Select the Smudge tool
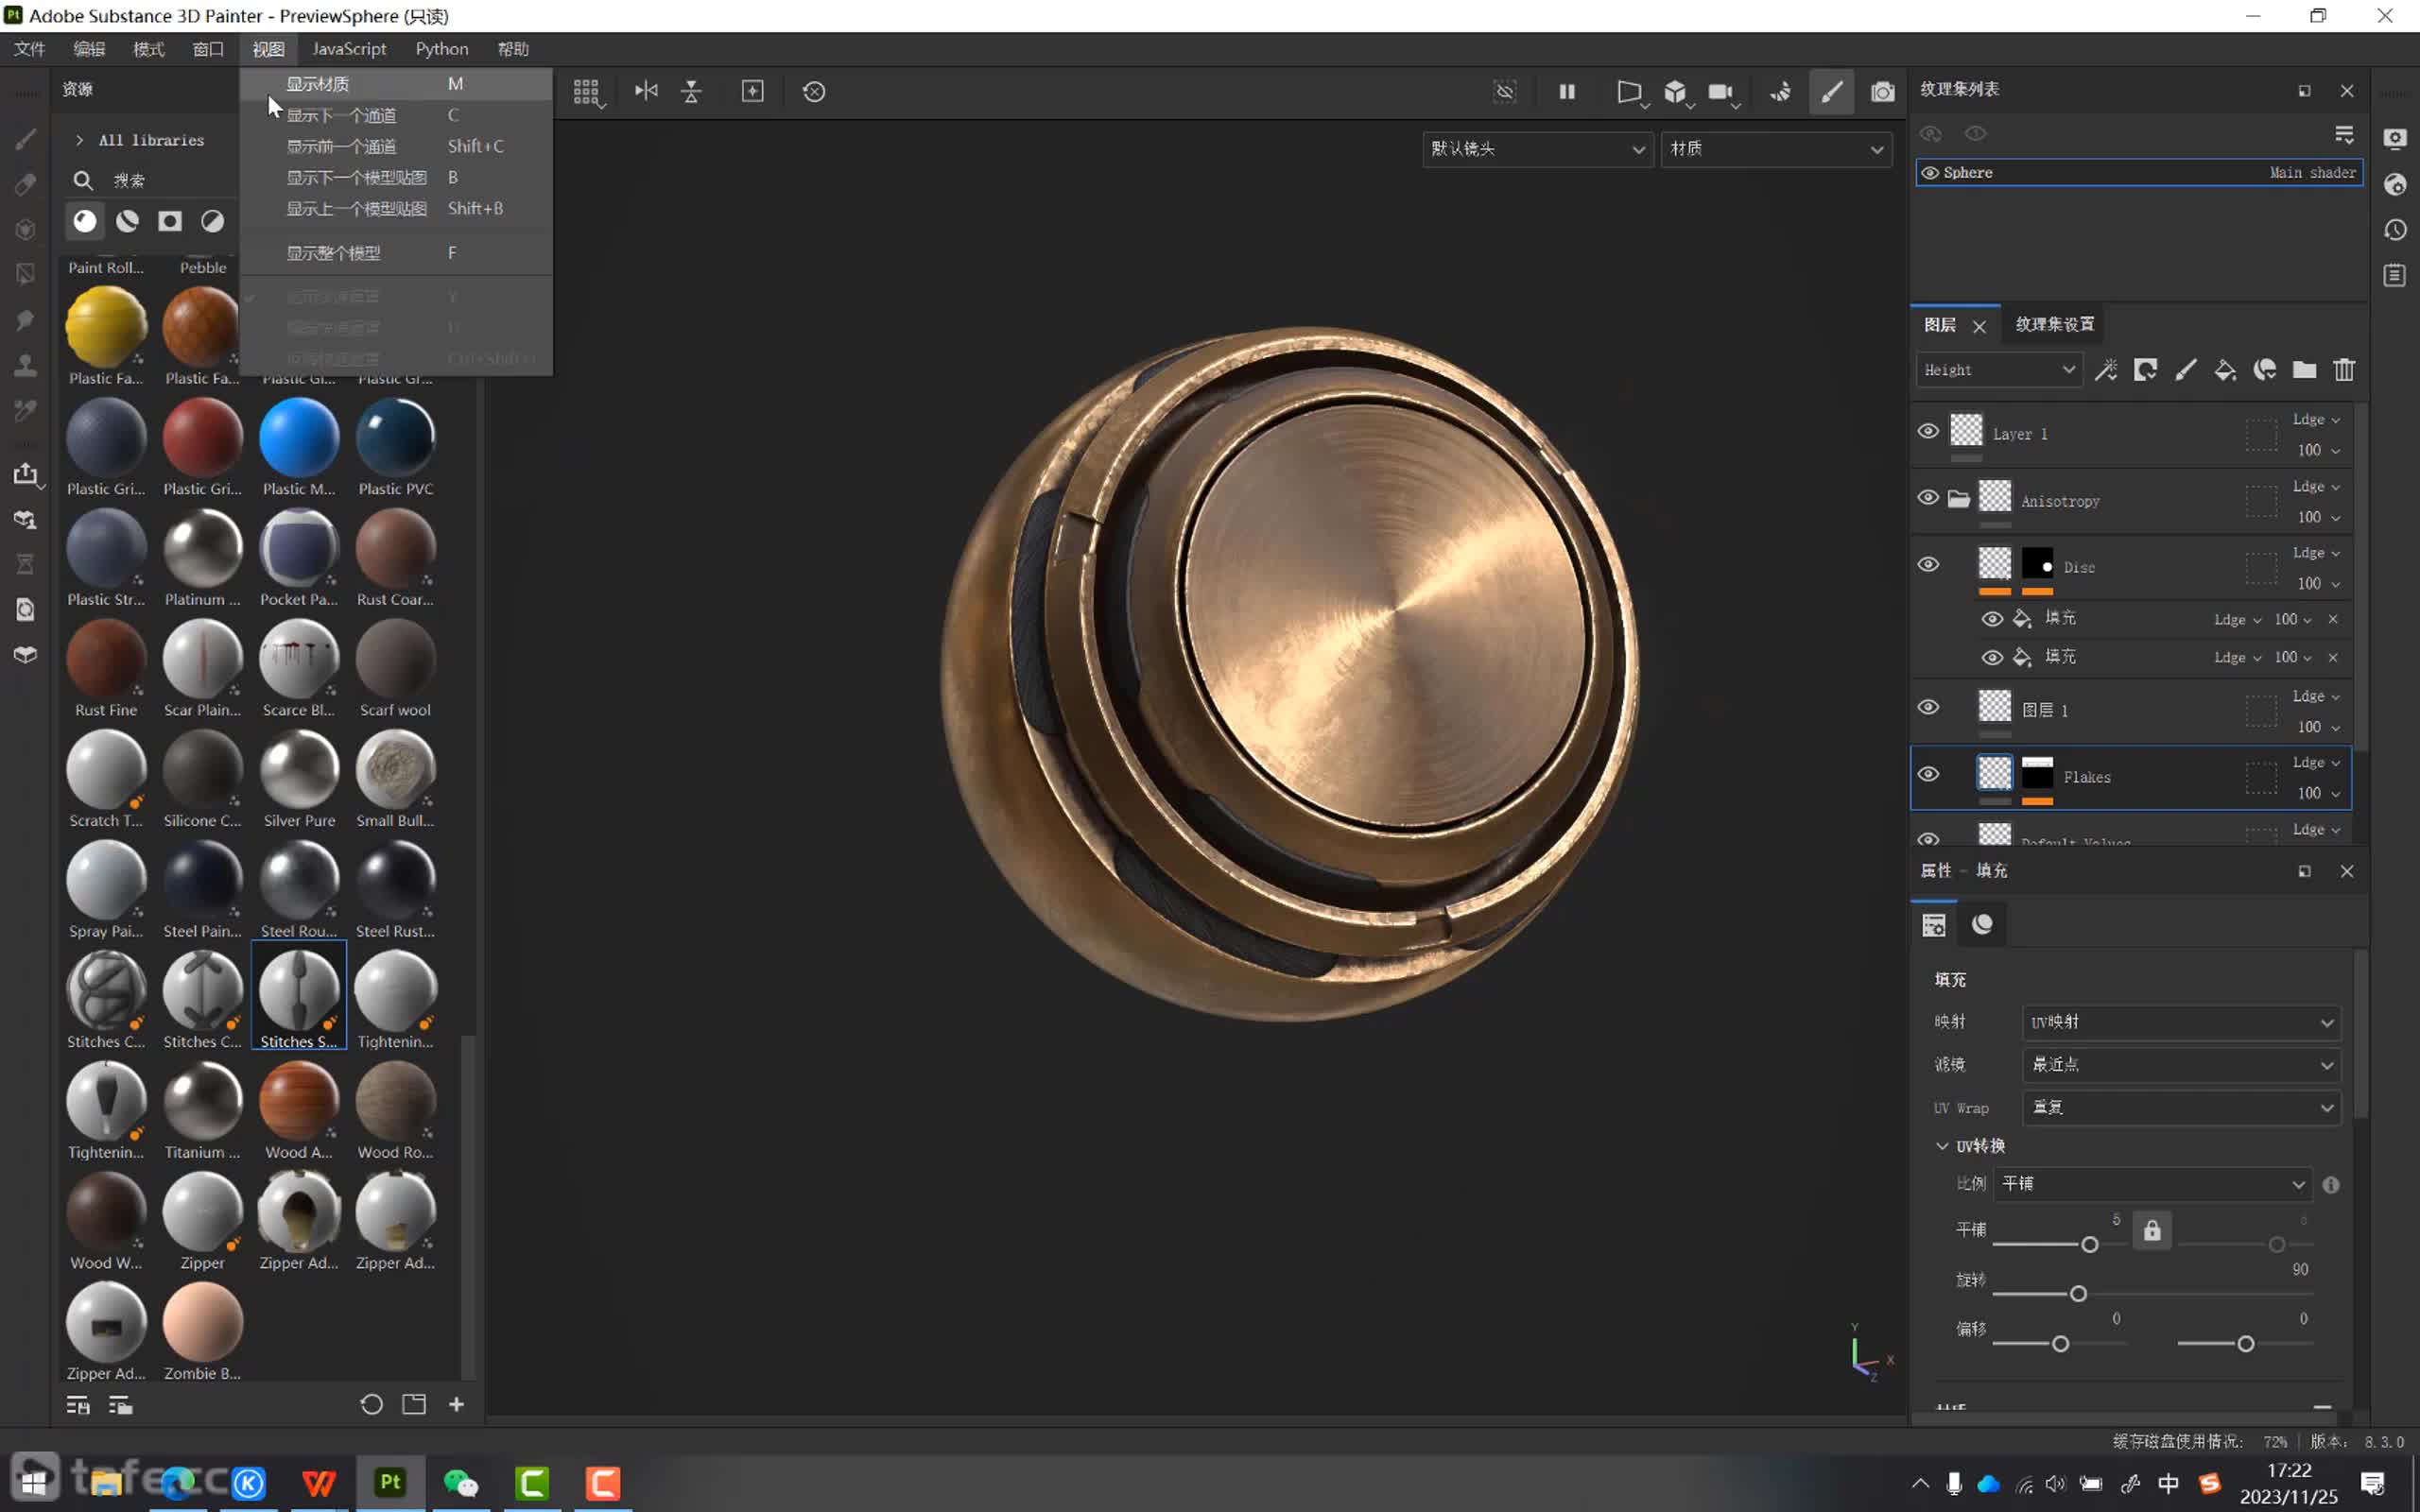The image size is (2420, 1512). click(26, 320)
